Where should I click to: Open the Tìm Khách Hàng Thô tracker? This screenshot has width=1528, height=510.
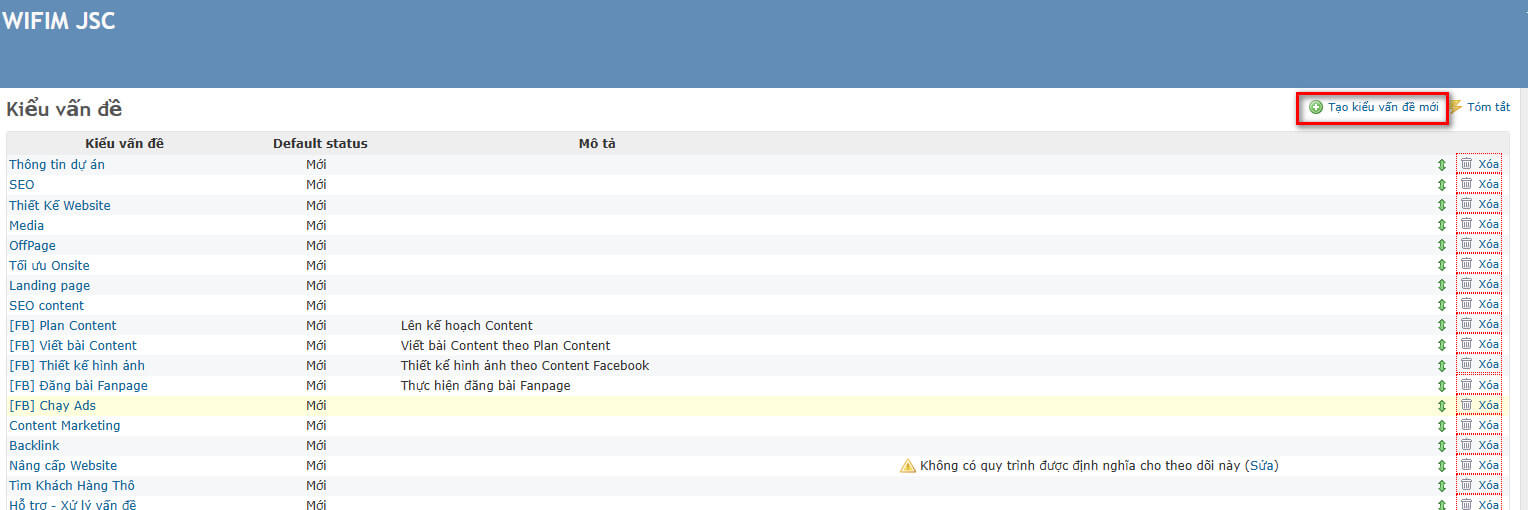pos(72,485)
